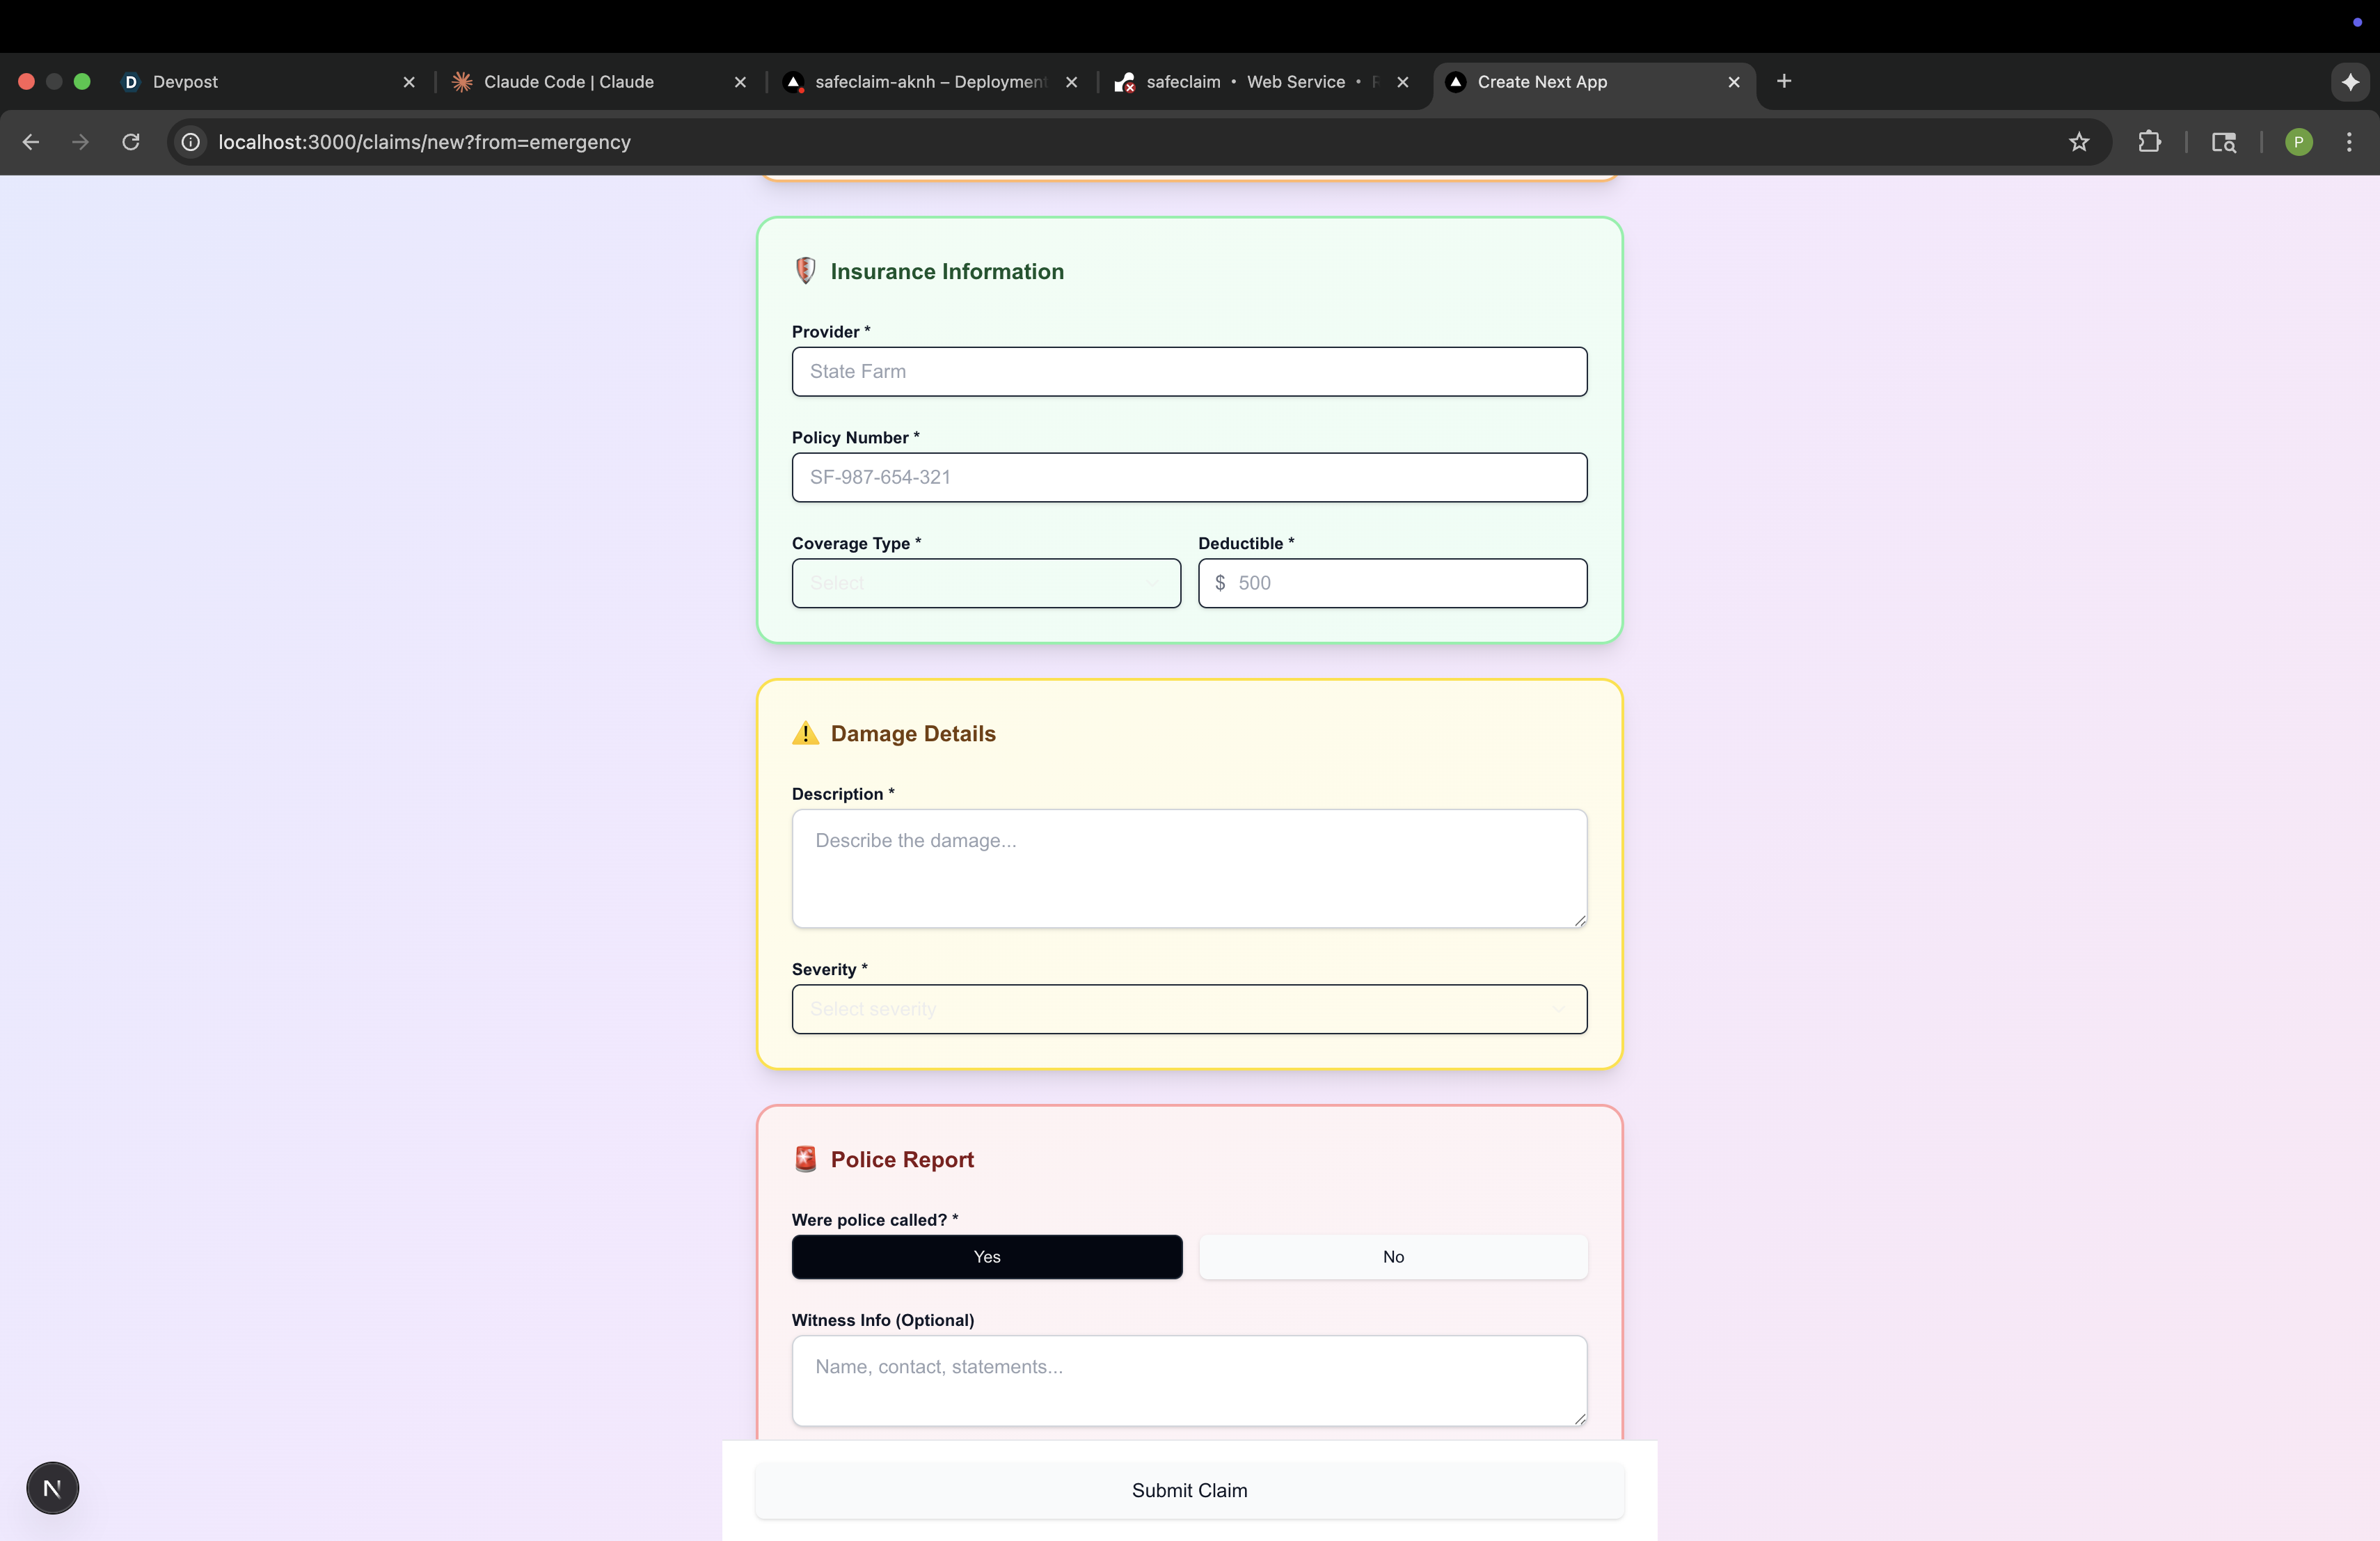Expand the Select severity dropdown
Viewport: 2380px width, 1541px height.
[x=1189, y=1009]
